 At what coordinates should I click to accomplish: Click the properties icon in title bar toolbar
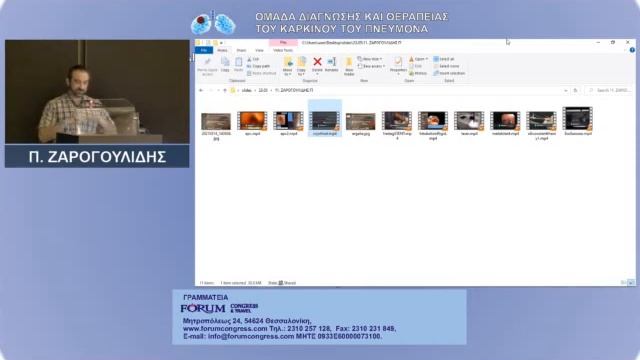click(x=208, y=42)
